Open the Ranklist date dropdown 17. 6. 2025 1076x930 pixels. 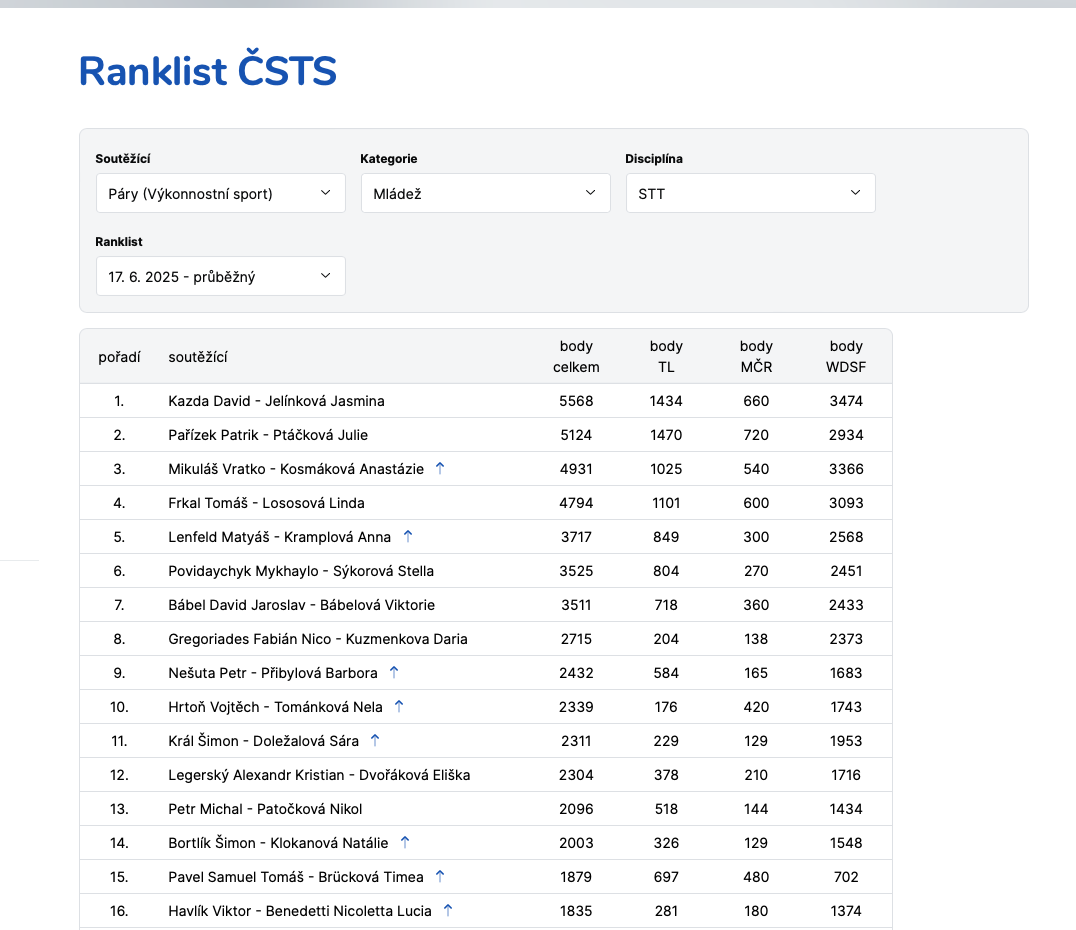point(220,277)
